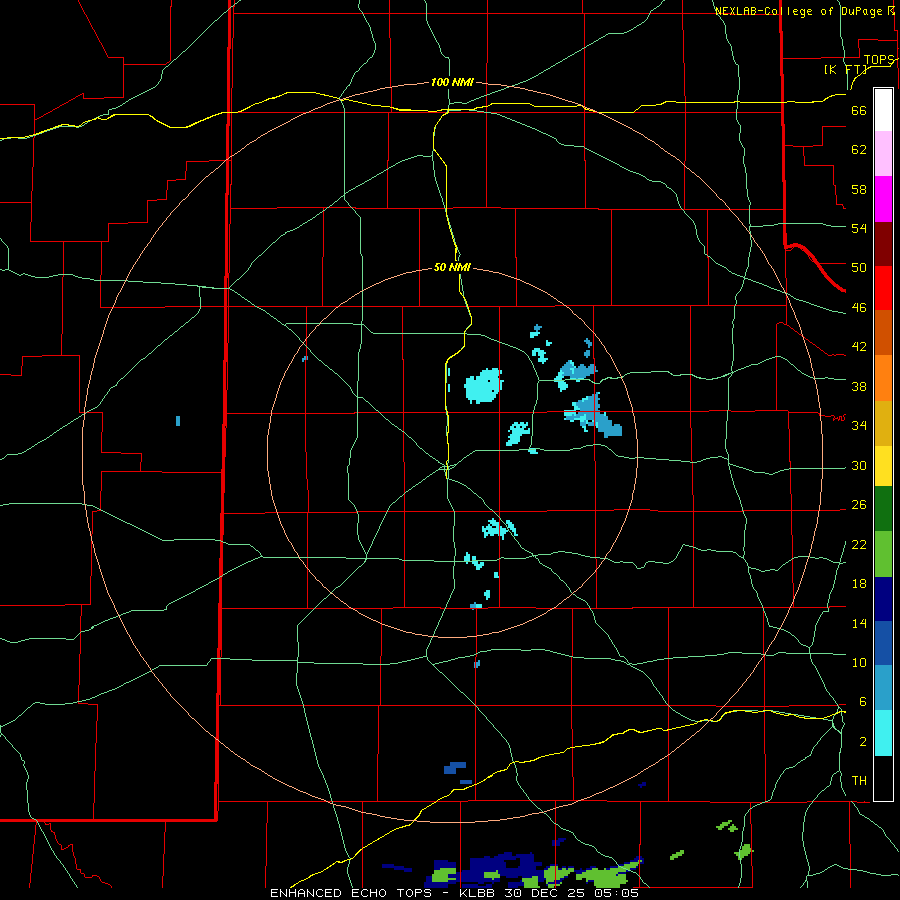Pick the navy blue legend segment
This screenshot has width=900, height=900.
click(883, 599)
